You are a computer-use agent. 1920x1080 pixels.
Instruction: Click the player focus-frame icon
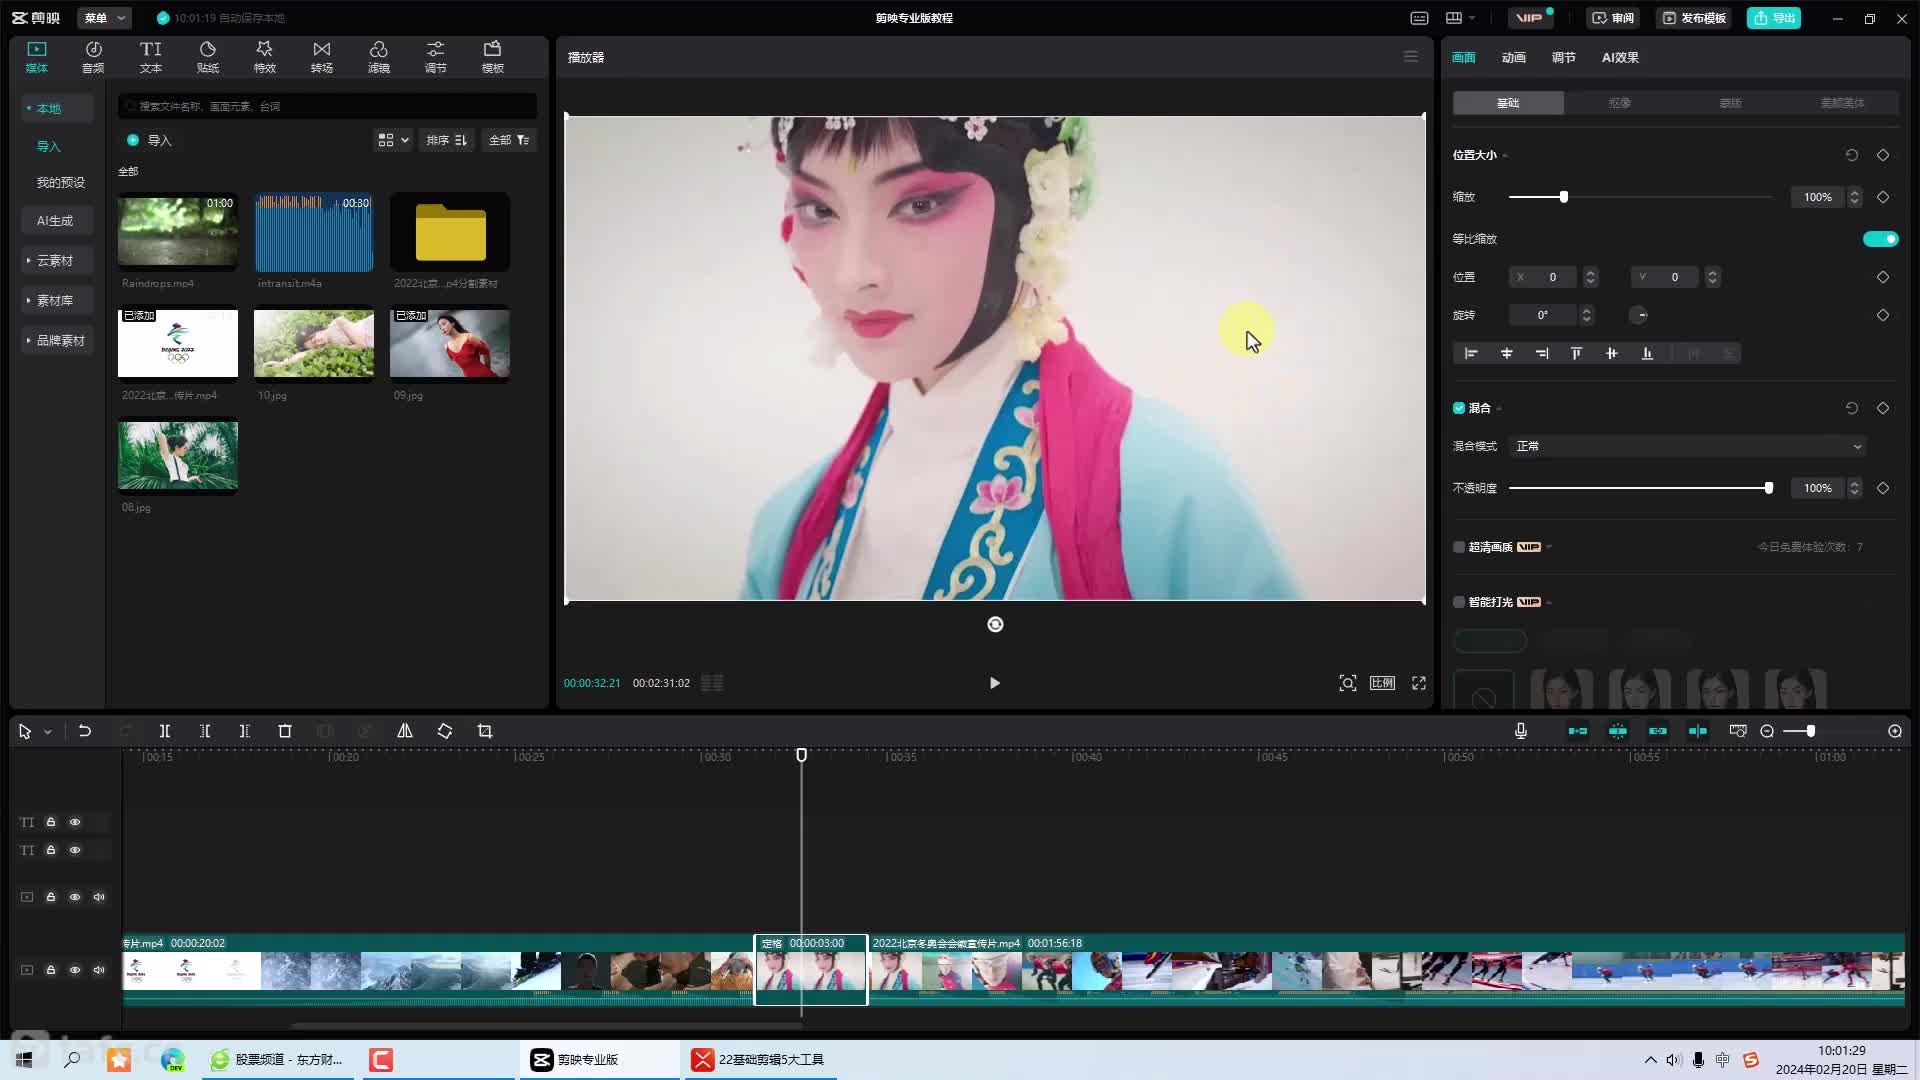(1348, 683)
